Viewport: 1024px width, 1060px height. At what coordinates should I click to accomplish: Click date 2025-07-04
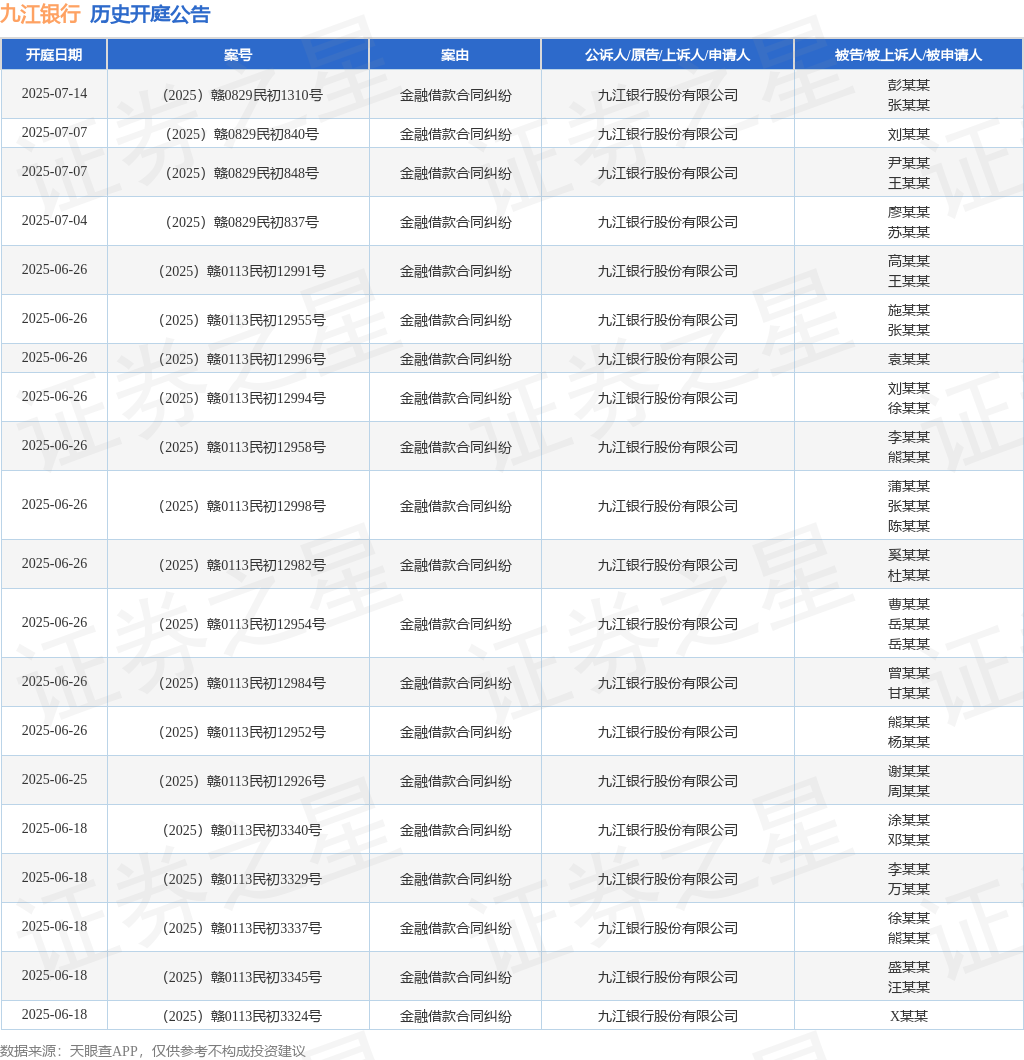54,221
